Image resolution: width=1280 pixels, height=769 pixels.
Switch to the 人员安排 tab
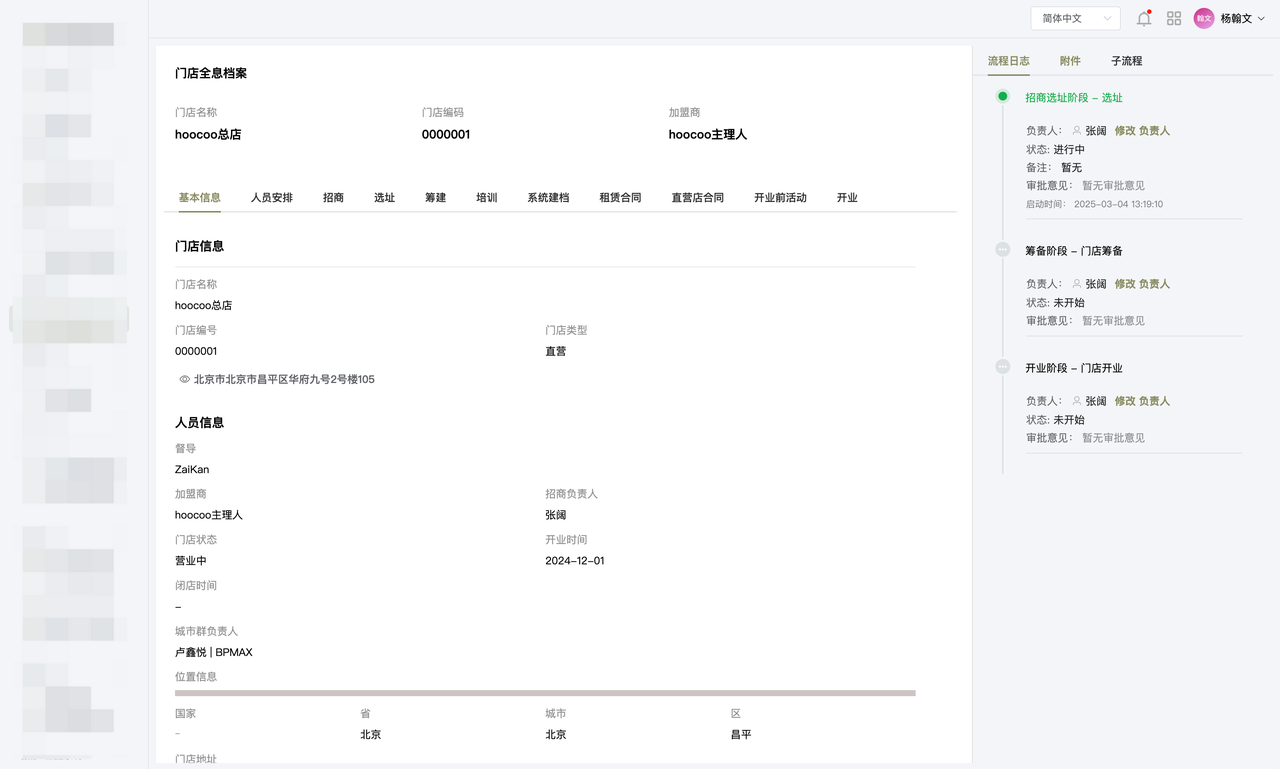tap(272, 198)
